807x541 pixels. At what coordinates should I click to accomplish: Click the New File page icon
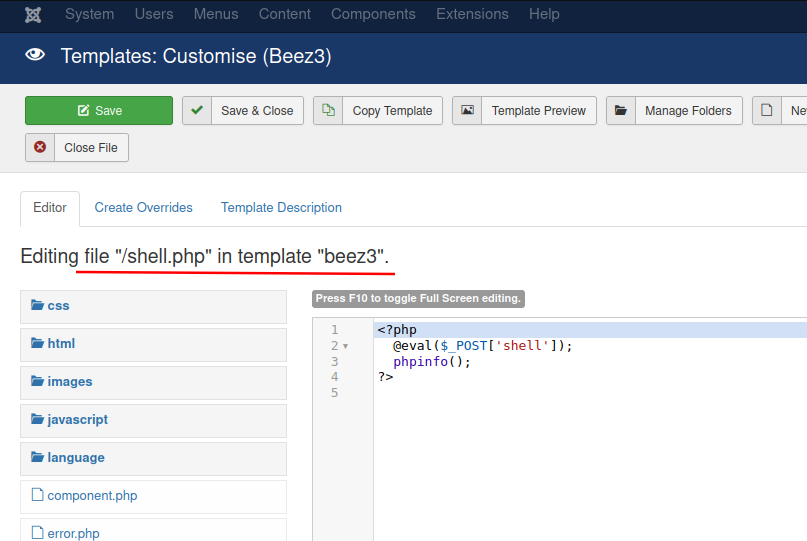pyautogui.click(x=767, y=111)
